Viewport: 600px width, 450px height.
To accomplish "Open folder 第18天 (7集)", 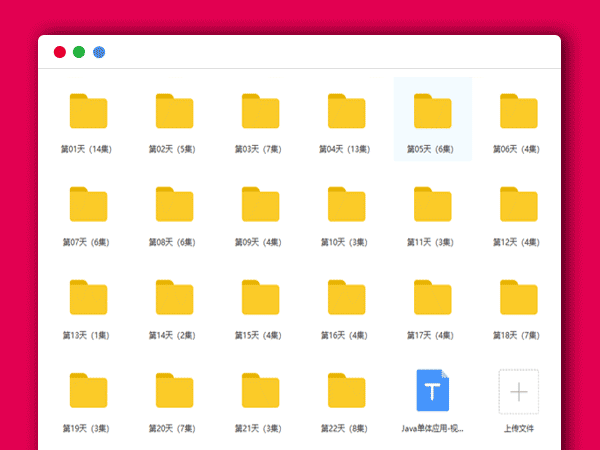I will tap(518, 297).
